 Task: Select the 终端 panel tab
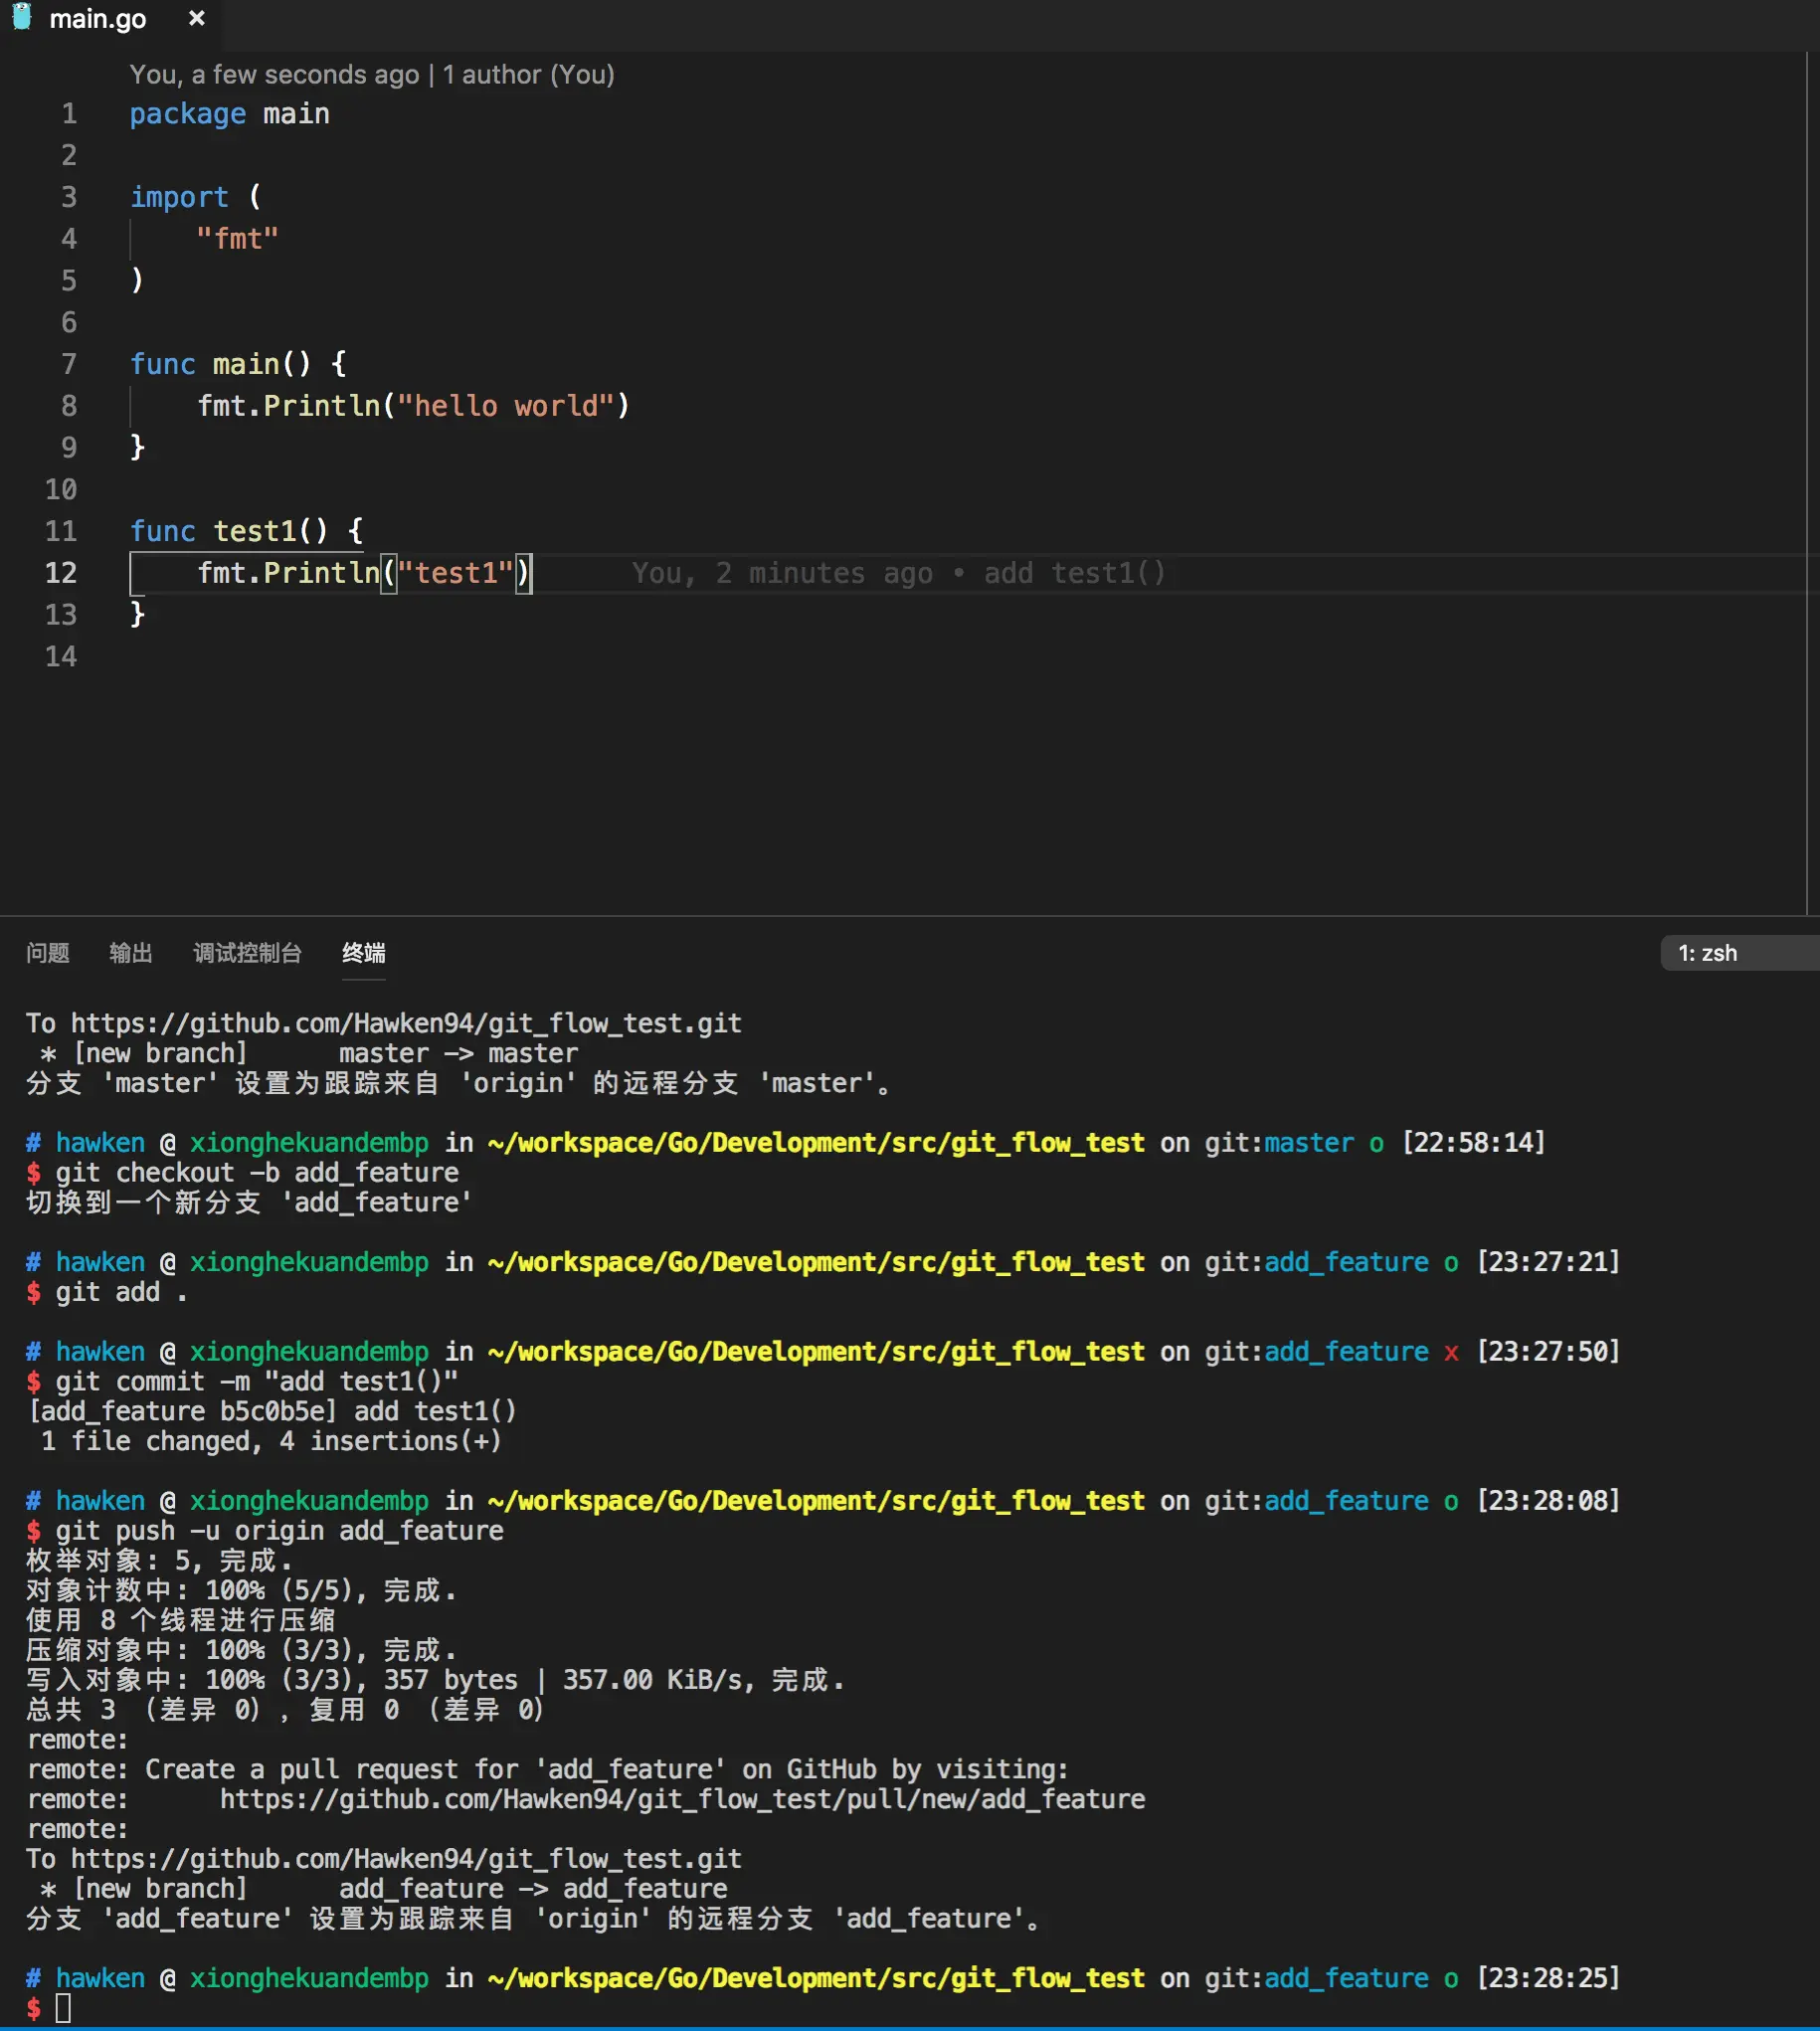(364, 953)
